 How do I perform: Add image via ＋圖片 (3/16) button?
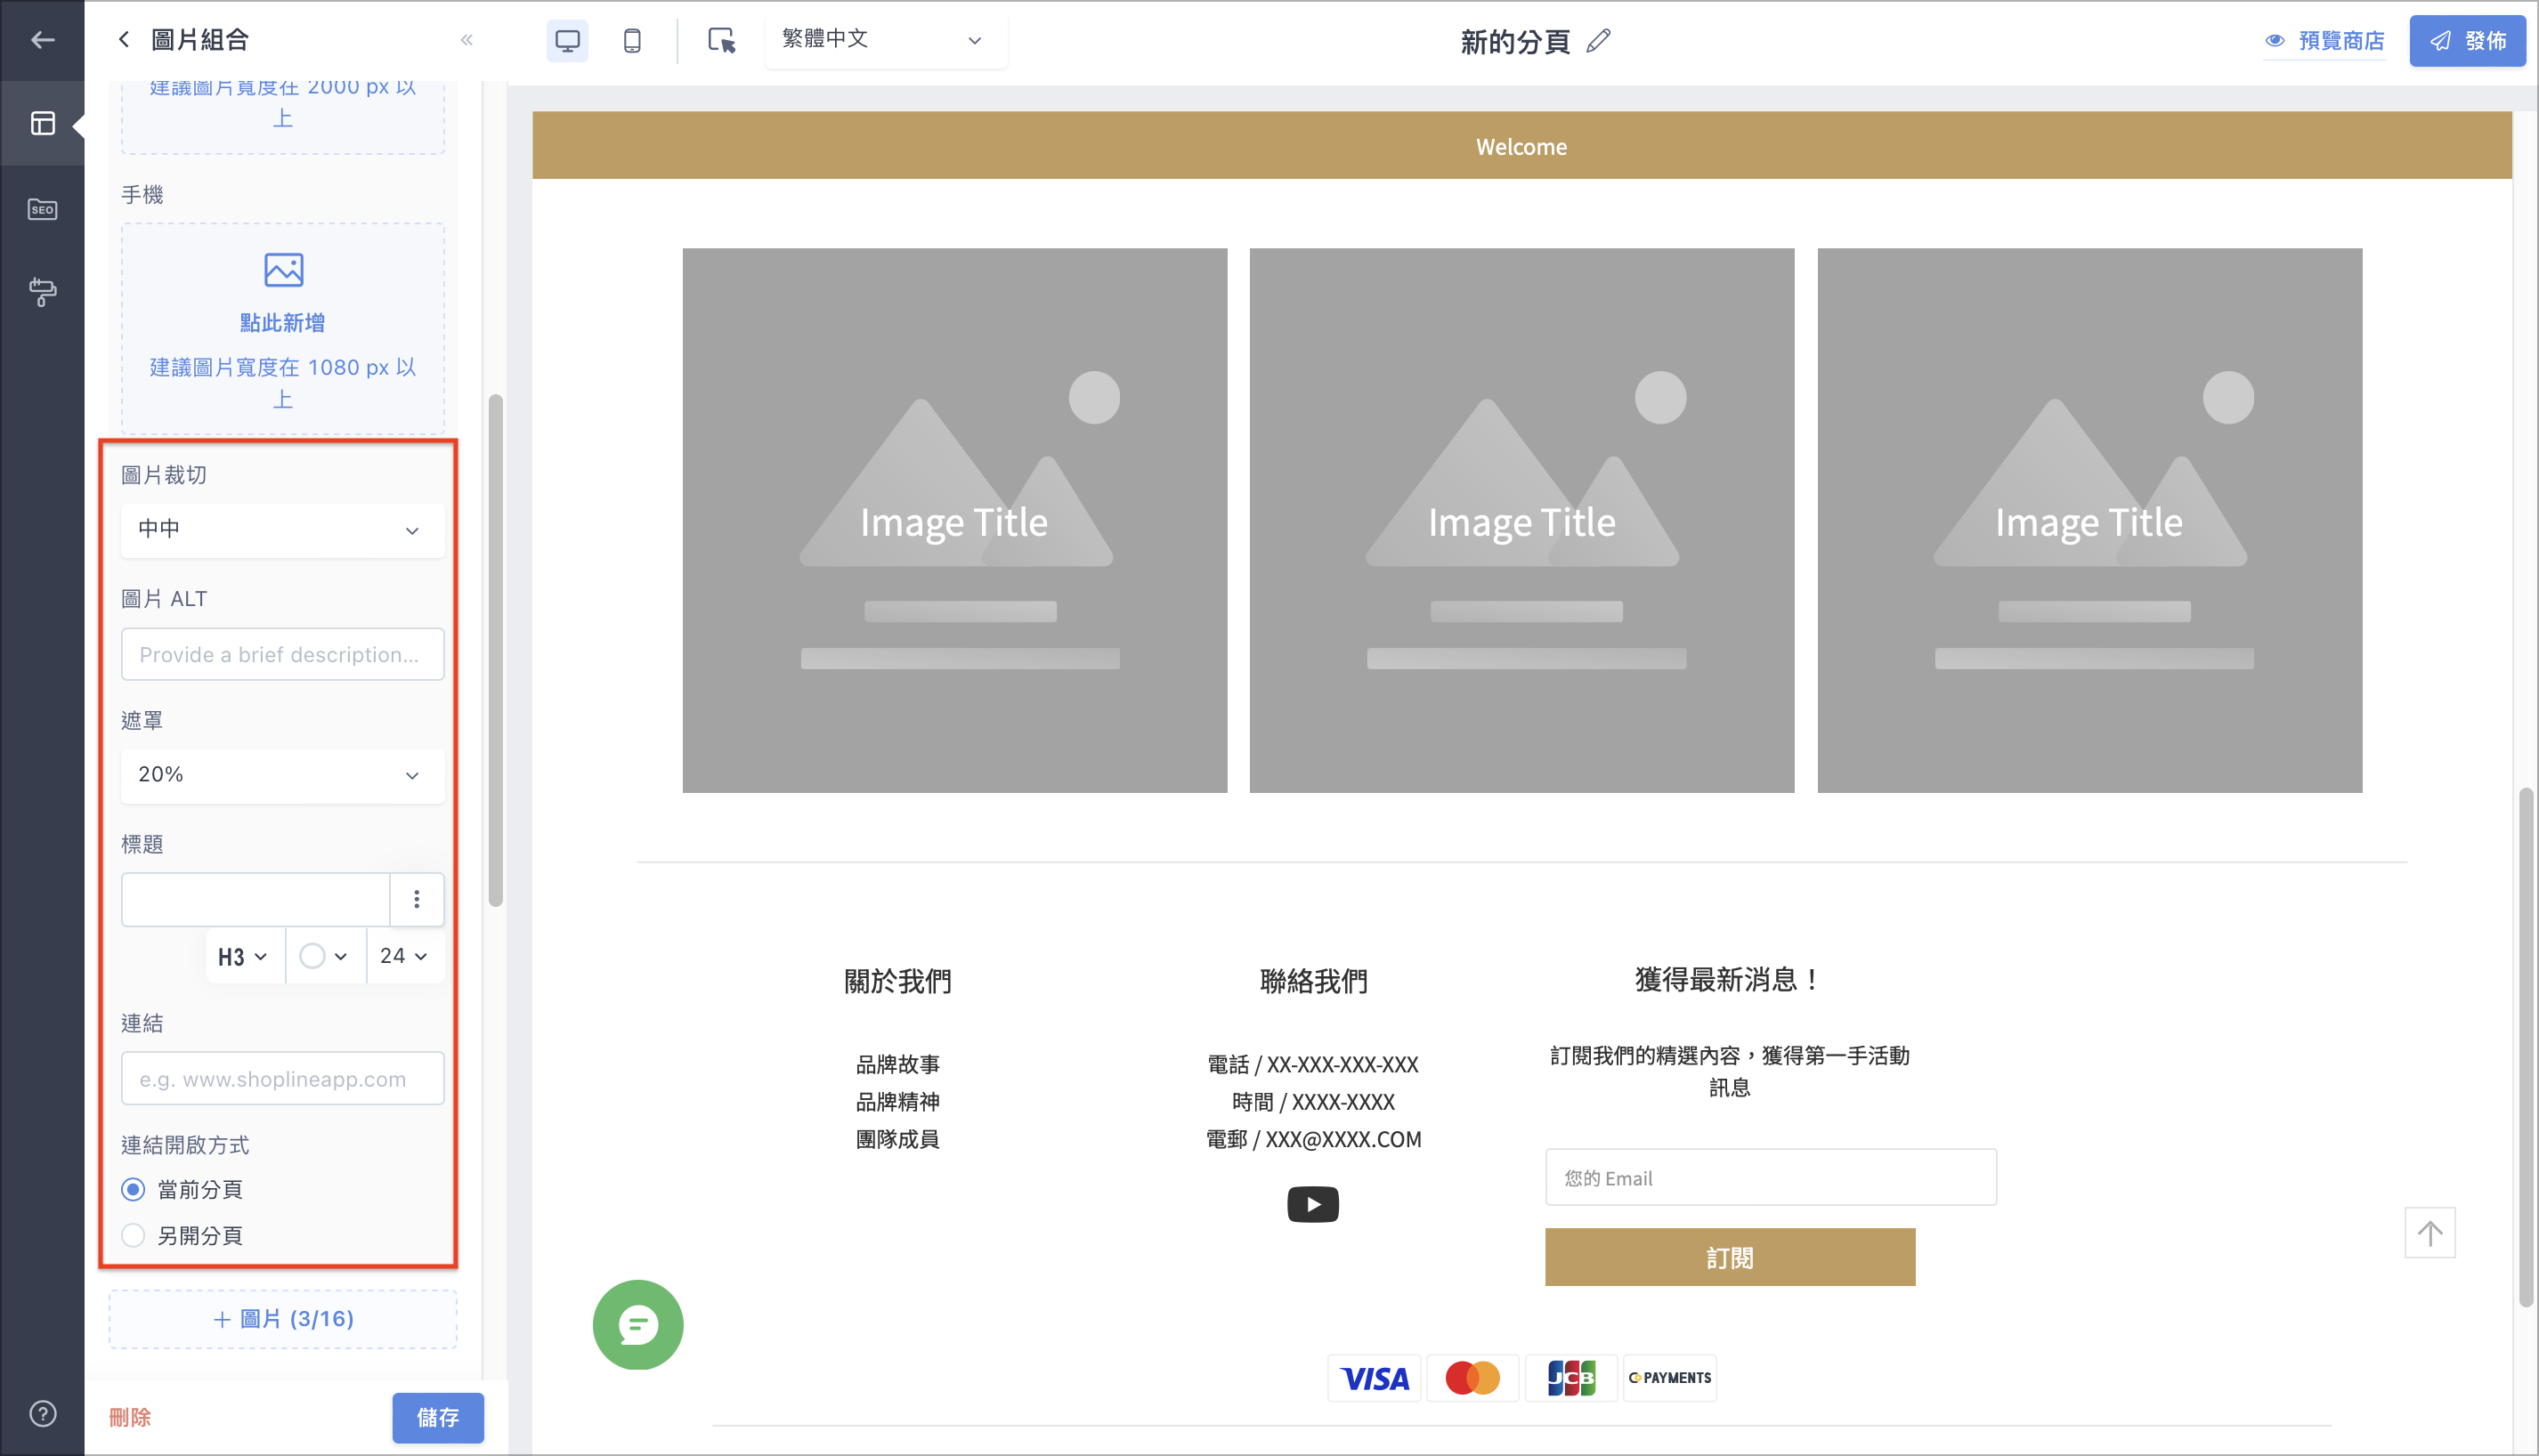283,1319
